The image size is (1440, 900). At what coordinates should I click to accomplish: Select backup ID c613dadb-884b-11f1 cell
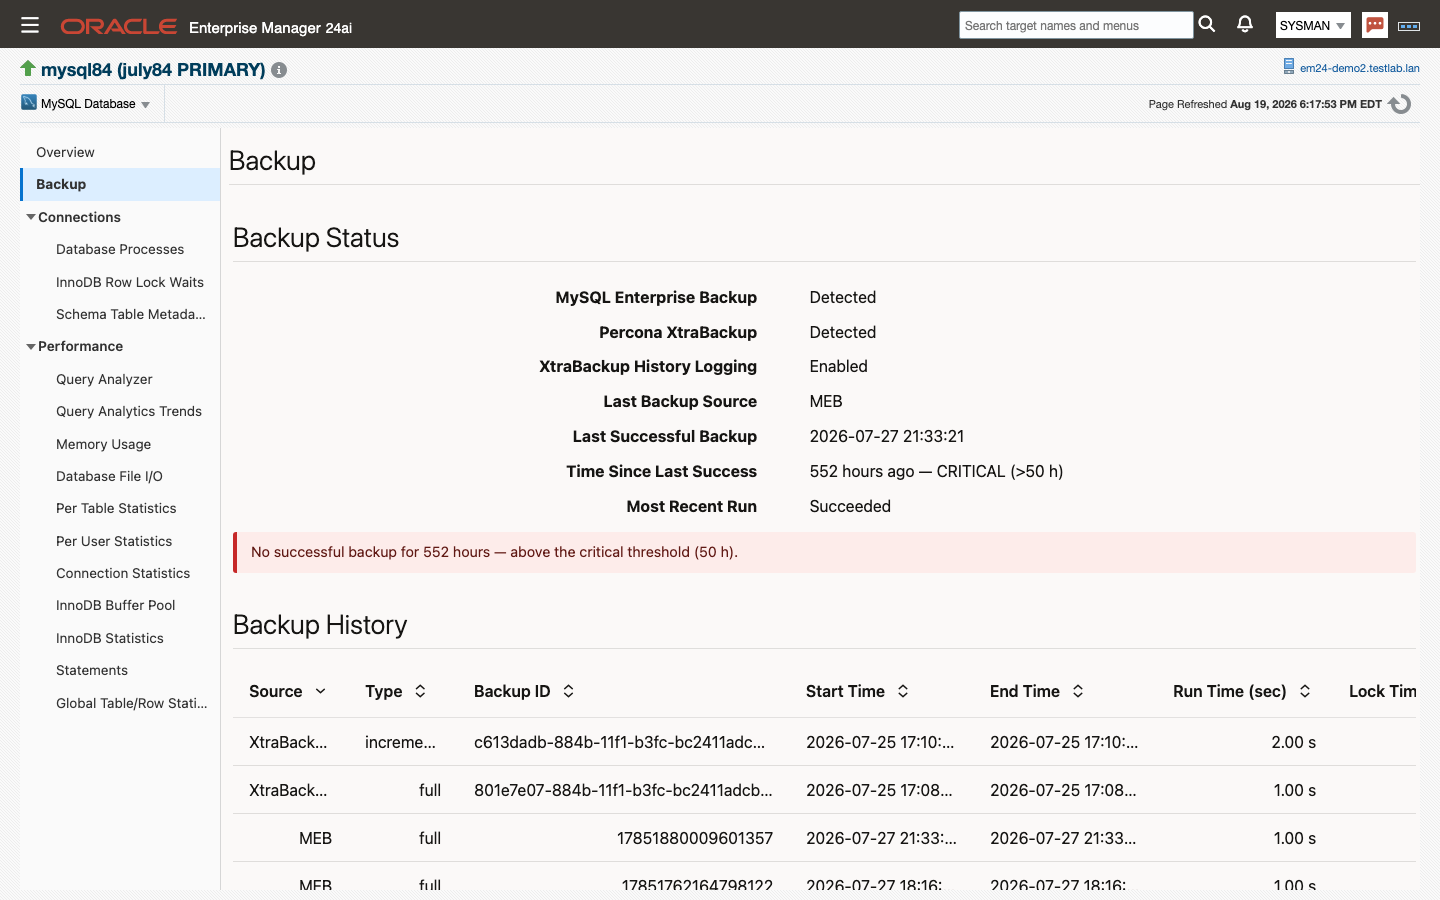pos(619,742)
